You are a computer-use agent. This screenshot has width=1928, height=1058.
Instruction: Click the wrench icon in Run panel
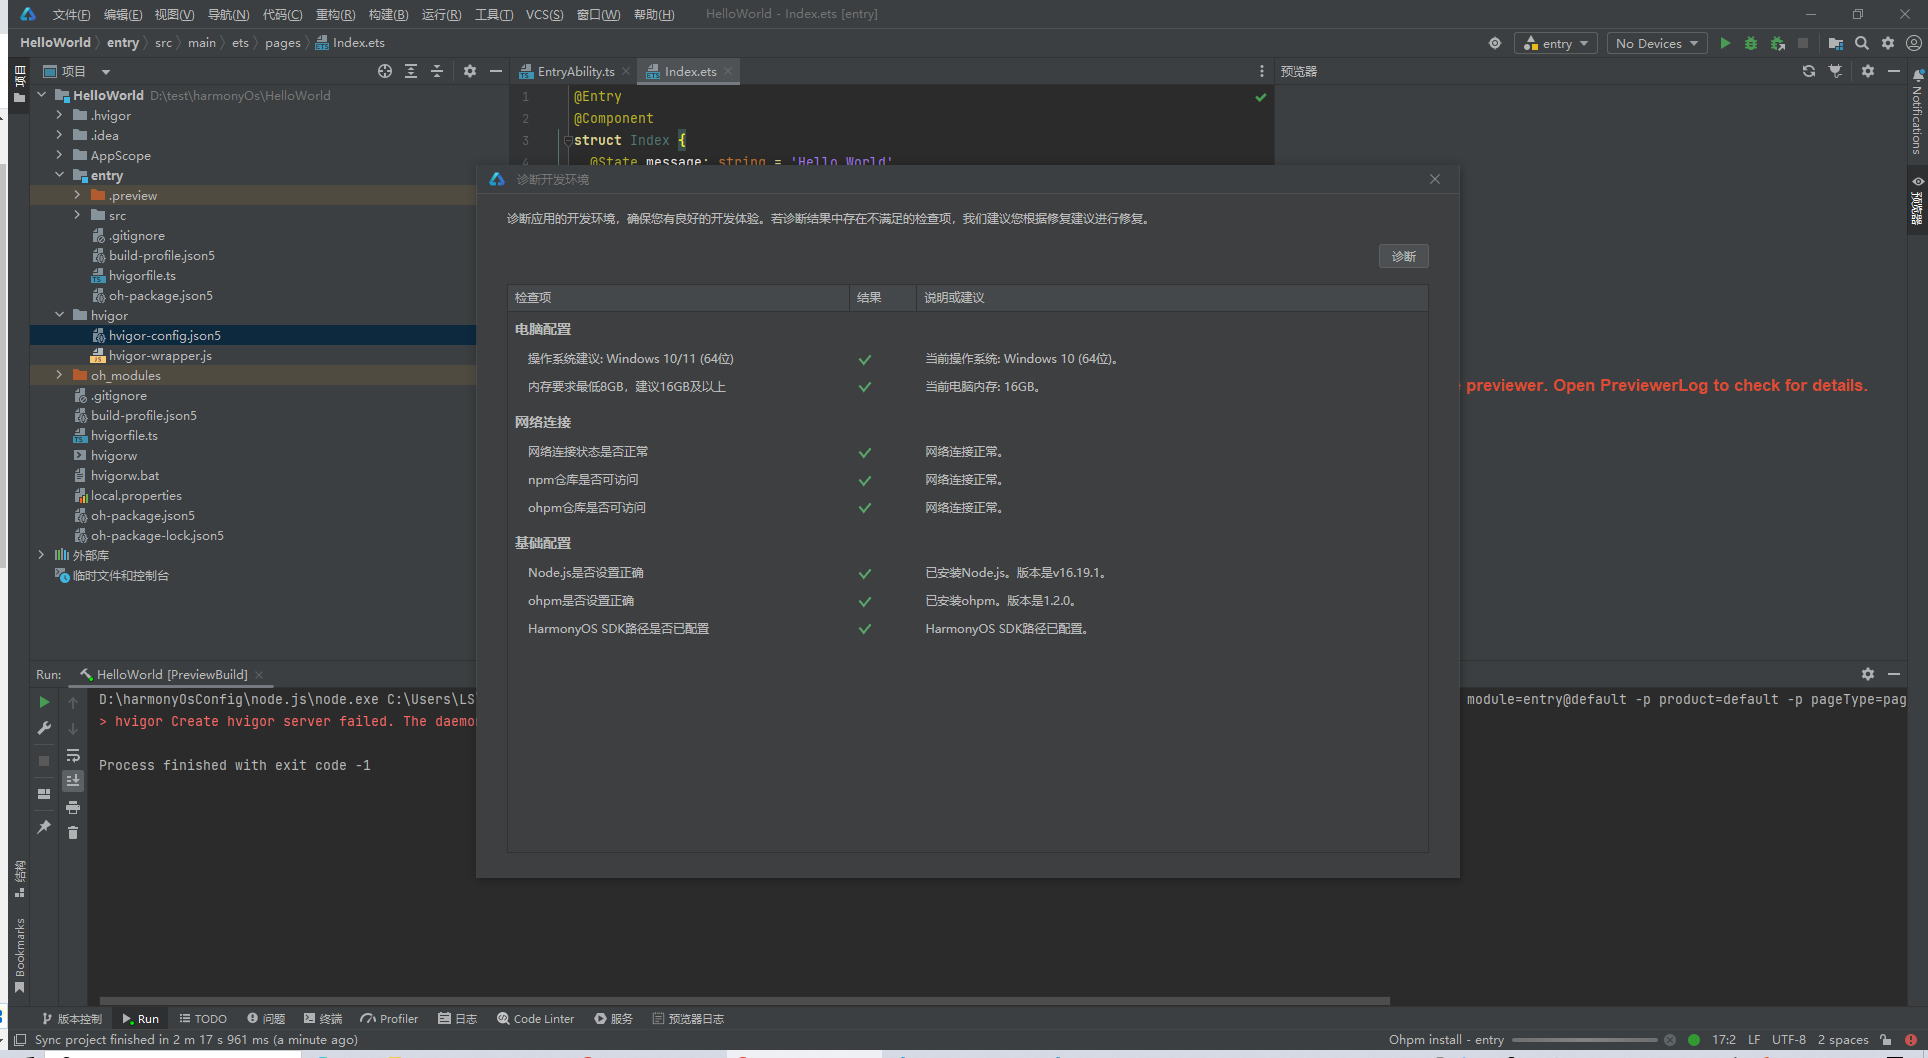click(x=44, y=728)
